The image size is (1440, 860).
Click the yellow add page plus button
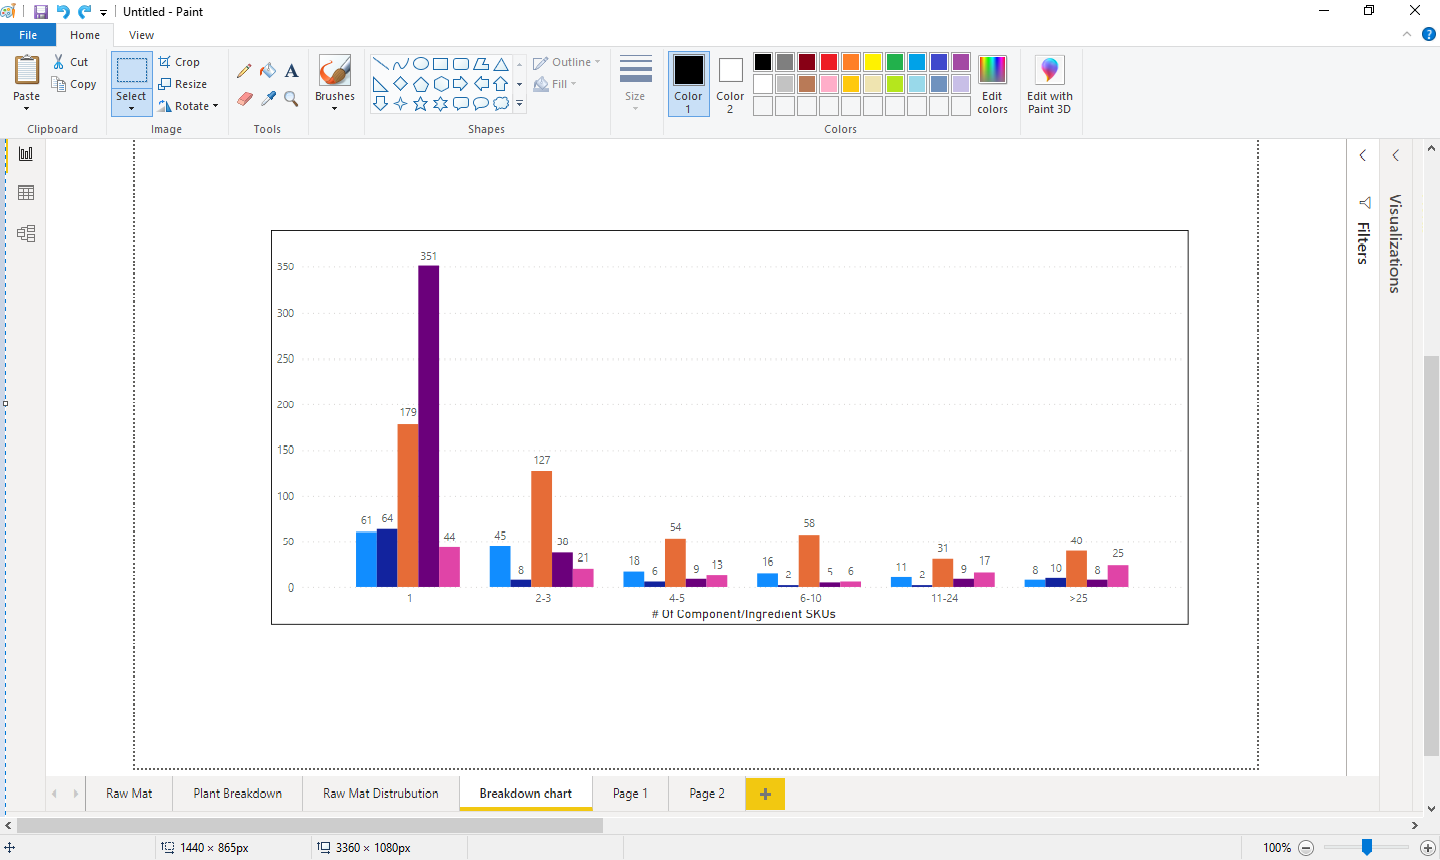coord(766,794)
